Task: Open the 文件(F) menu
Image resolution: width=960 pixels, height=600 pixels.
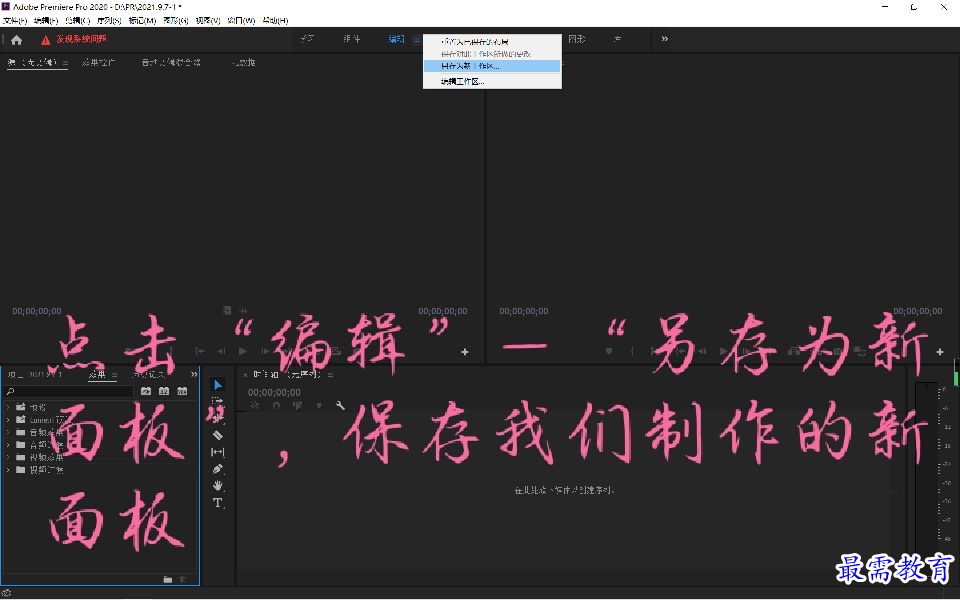Action: pos(15,21)
